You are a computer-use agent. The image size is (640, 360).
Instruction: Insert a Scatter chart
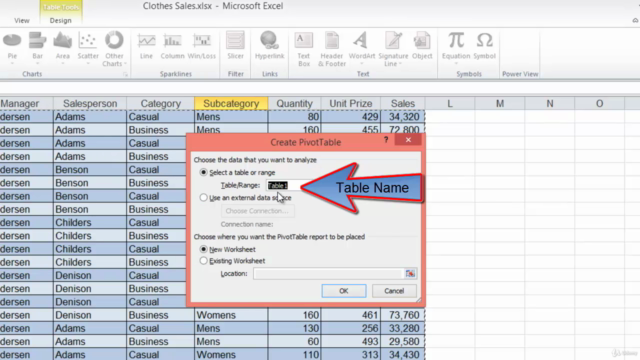88,47
